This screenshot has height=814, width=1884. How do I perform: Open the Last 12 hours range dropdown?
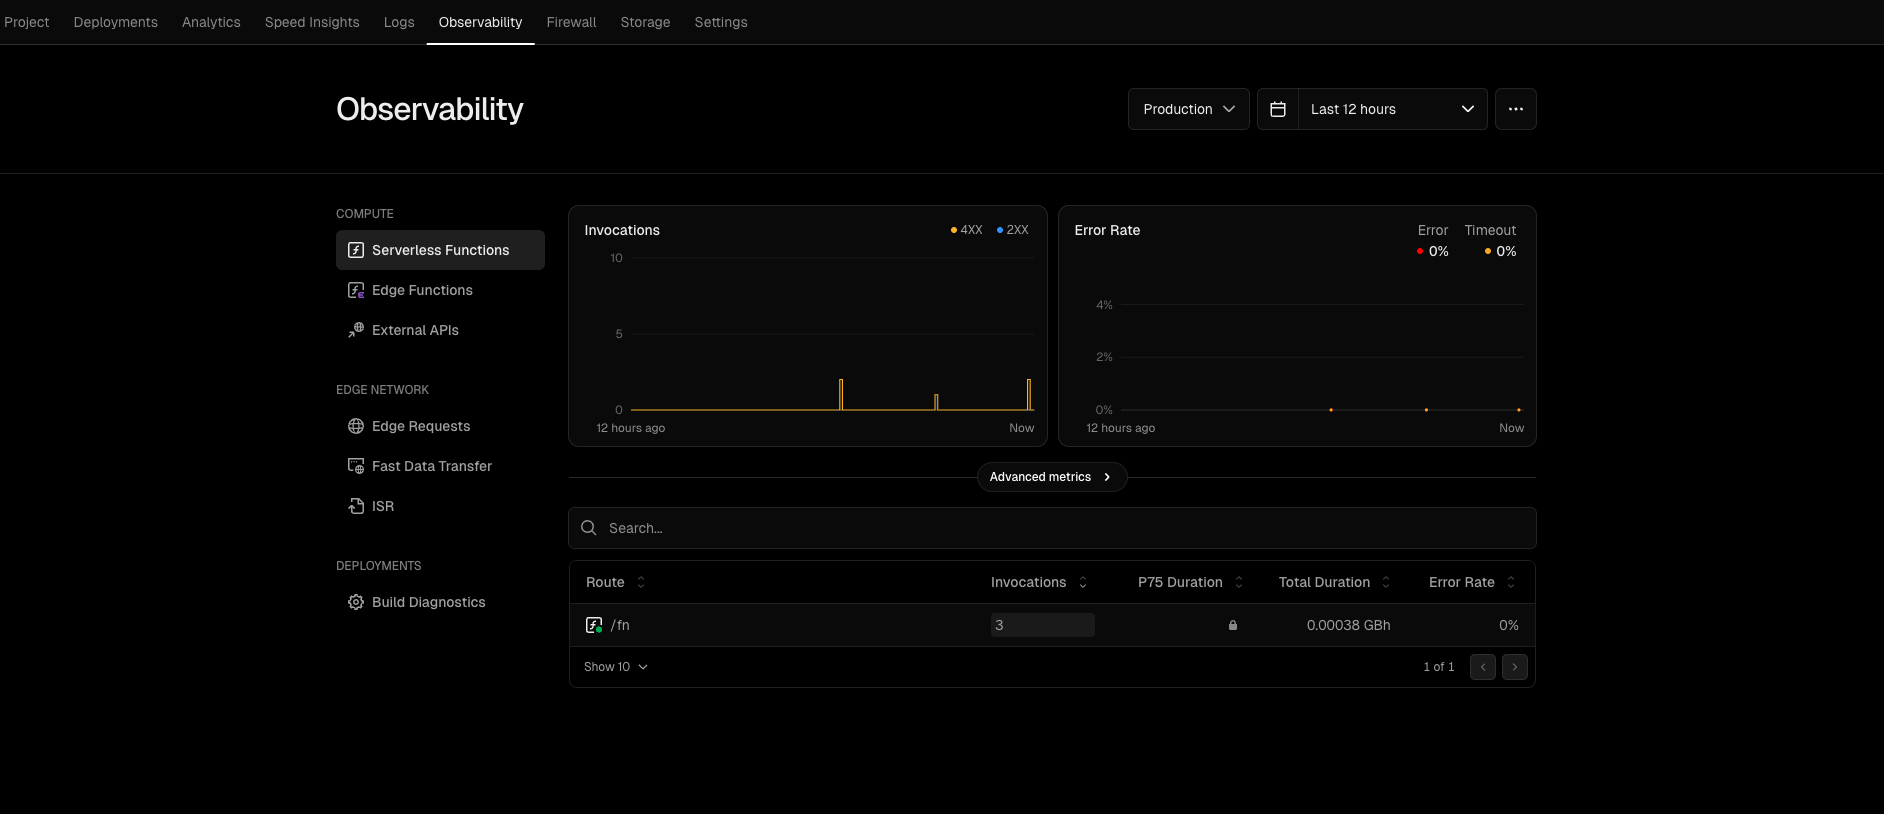tap(1393, 109)
